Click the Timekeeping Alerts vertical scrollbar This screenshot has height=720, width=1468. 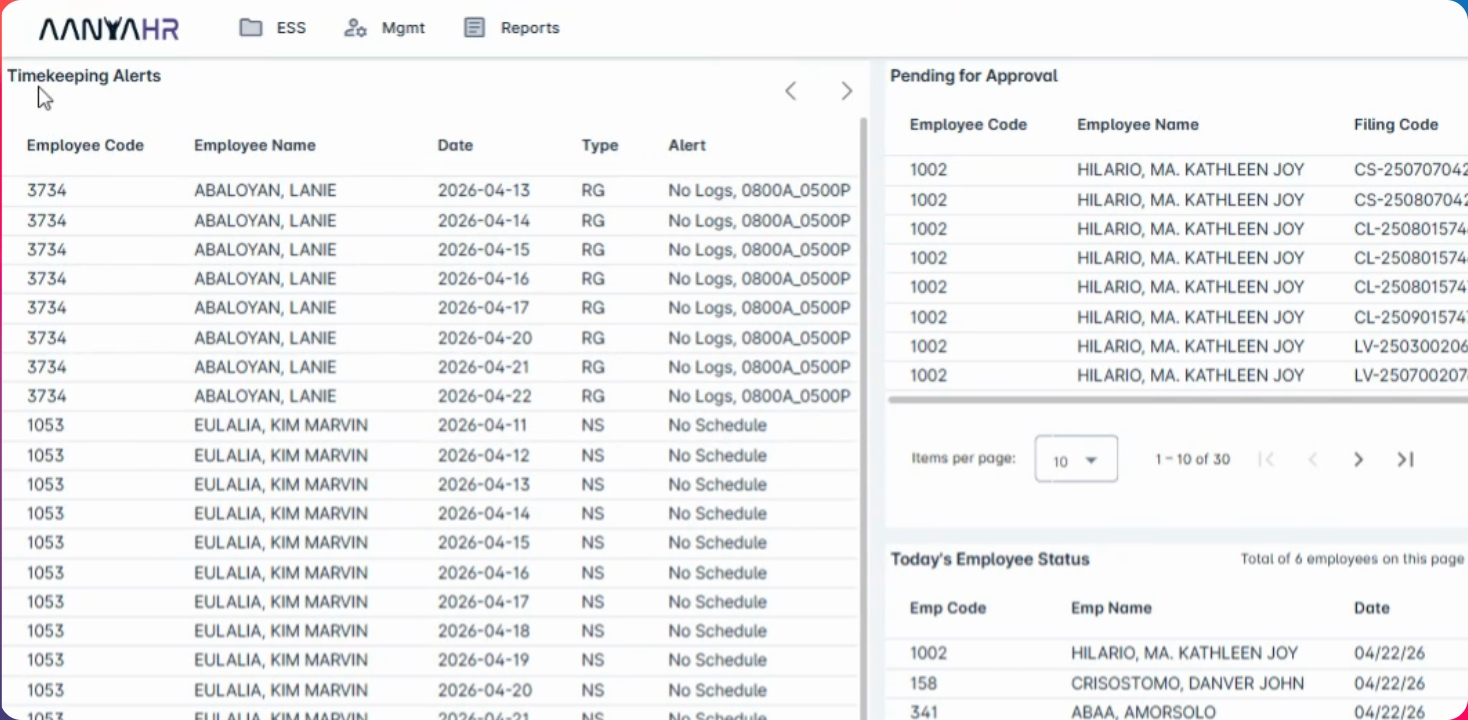[864, 400]
